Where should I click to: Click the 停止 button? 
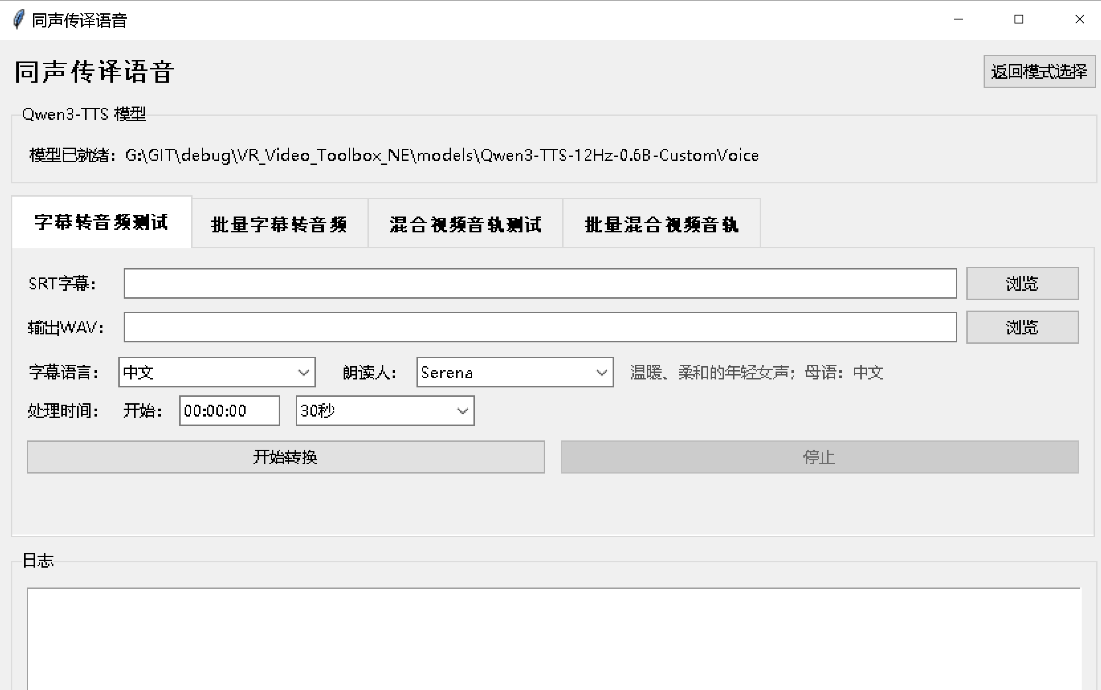tap(819, 457)
